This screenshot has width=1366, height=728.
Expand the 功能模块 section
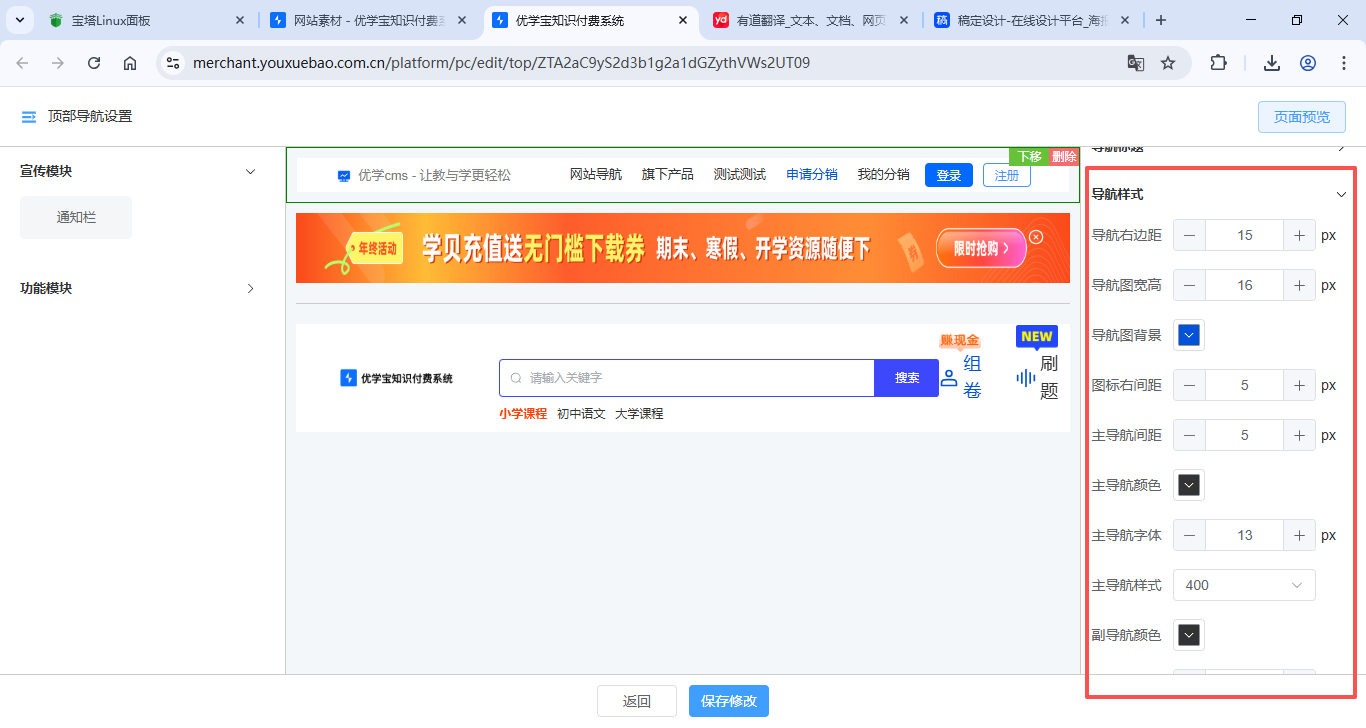pyautogui.click(x=251, y=289)
